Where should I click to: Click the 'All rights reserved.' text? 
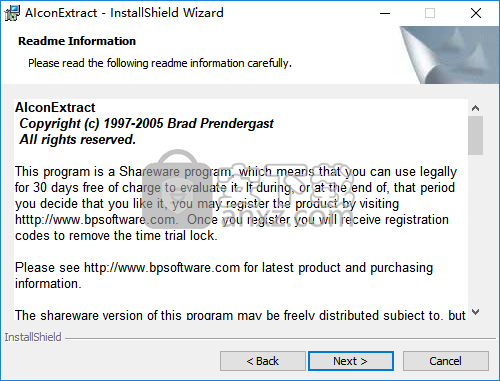78,140
